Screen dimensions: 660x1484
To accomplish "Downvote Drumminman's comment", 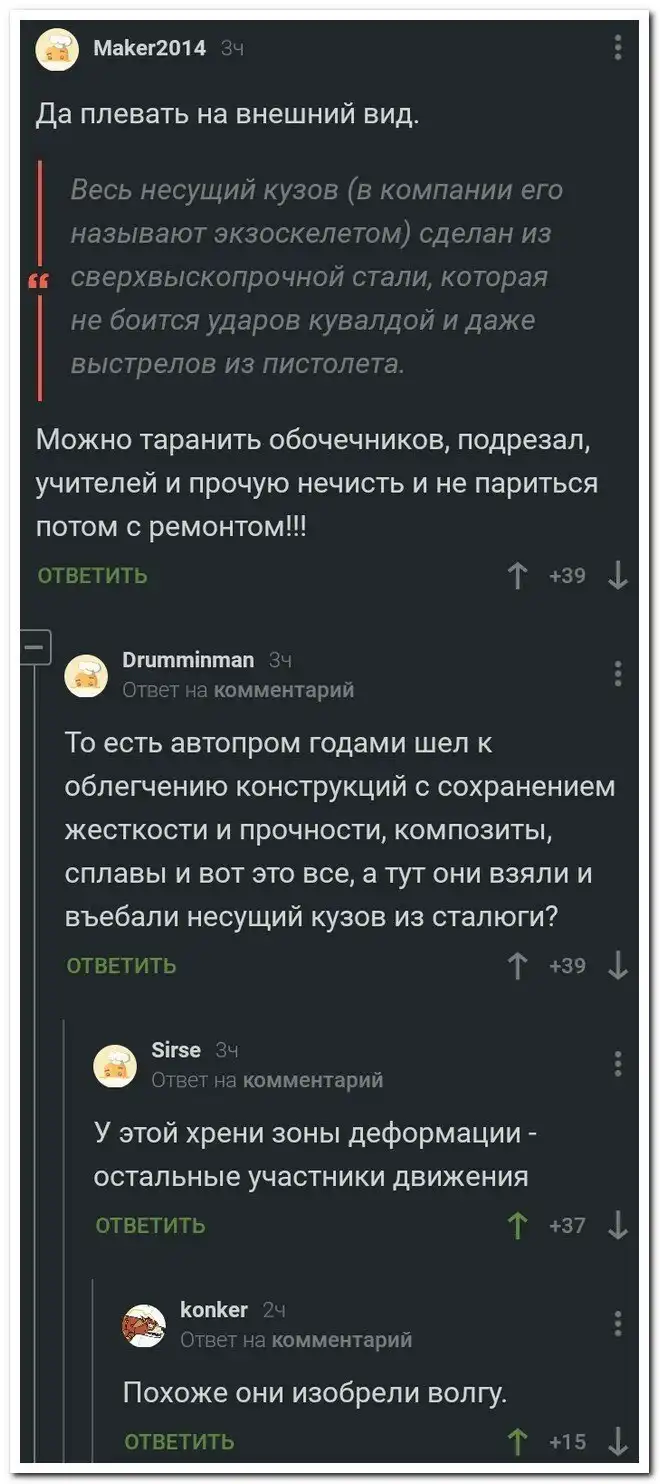I will click(618, 966).
